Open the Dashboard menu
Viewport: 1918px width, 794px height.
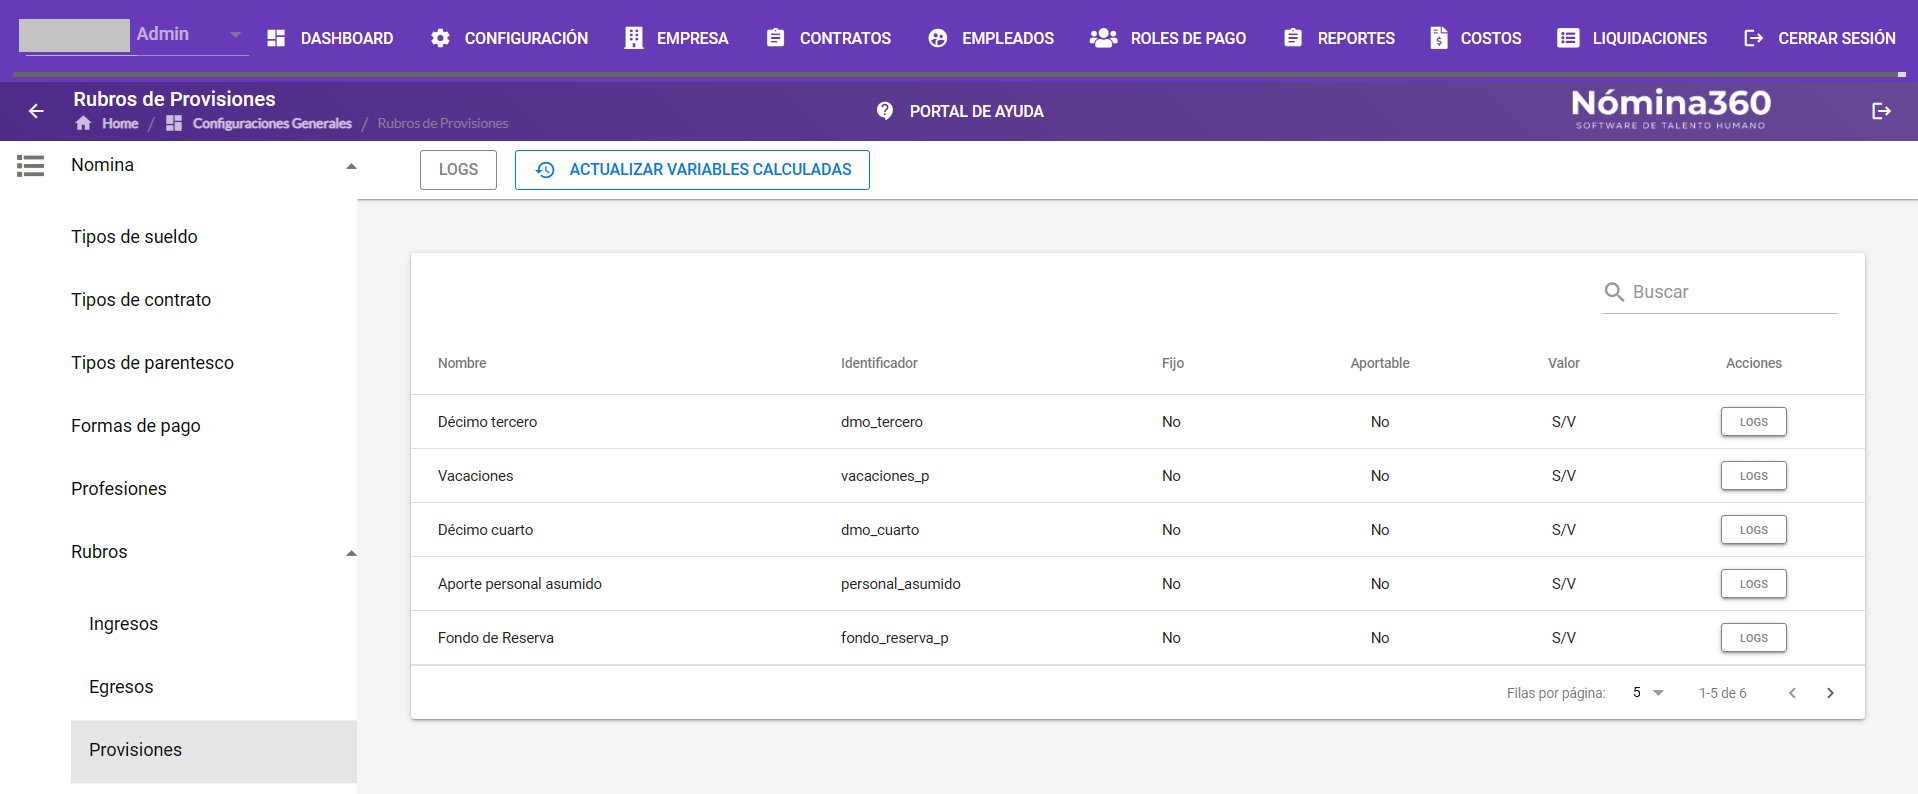click(x=330, y=38)
